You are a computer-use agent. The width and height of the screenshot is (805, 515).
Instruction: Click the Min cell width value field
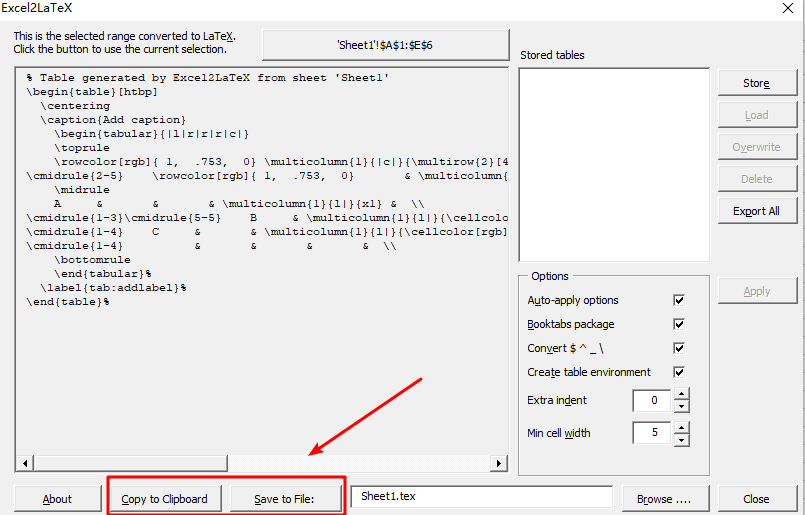click(652, 433)
